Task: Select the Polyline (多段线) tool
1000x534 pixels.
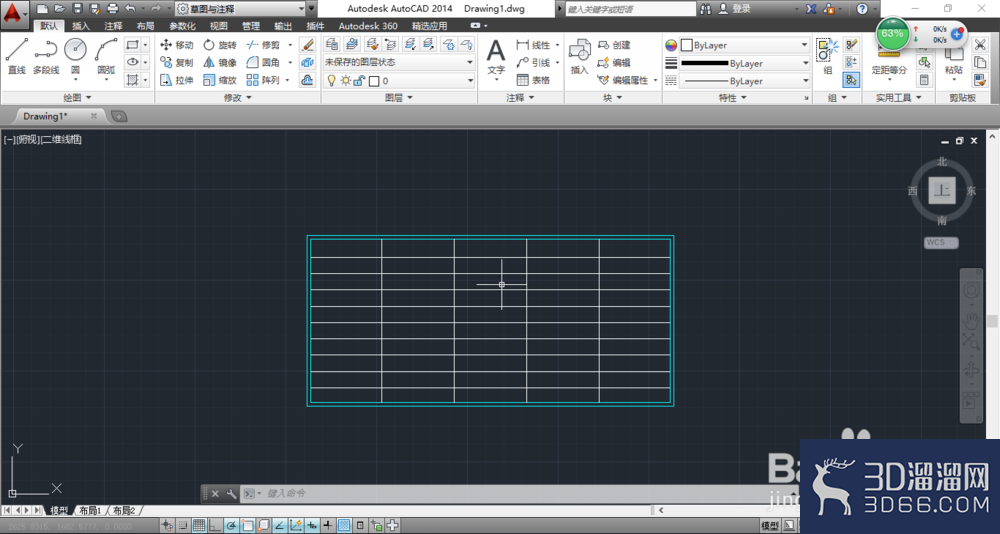Action: [x=46, y=56]
